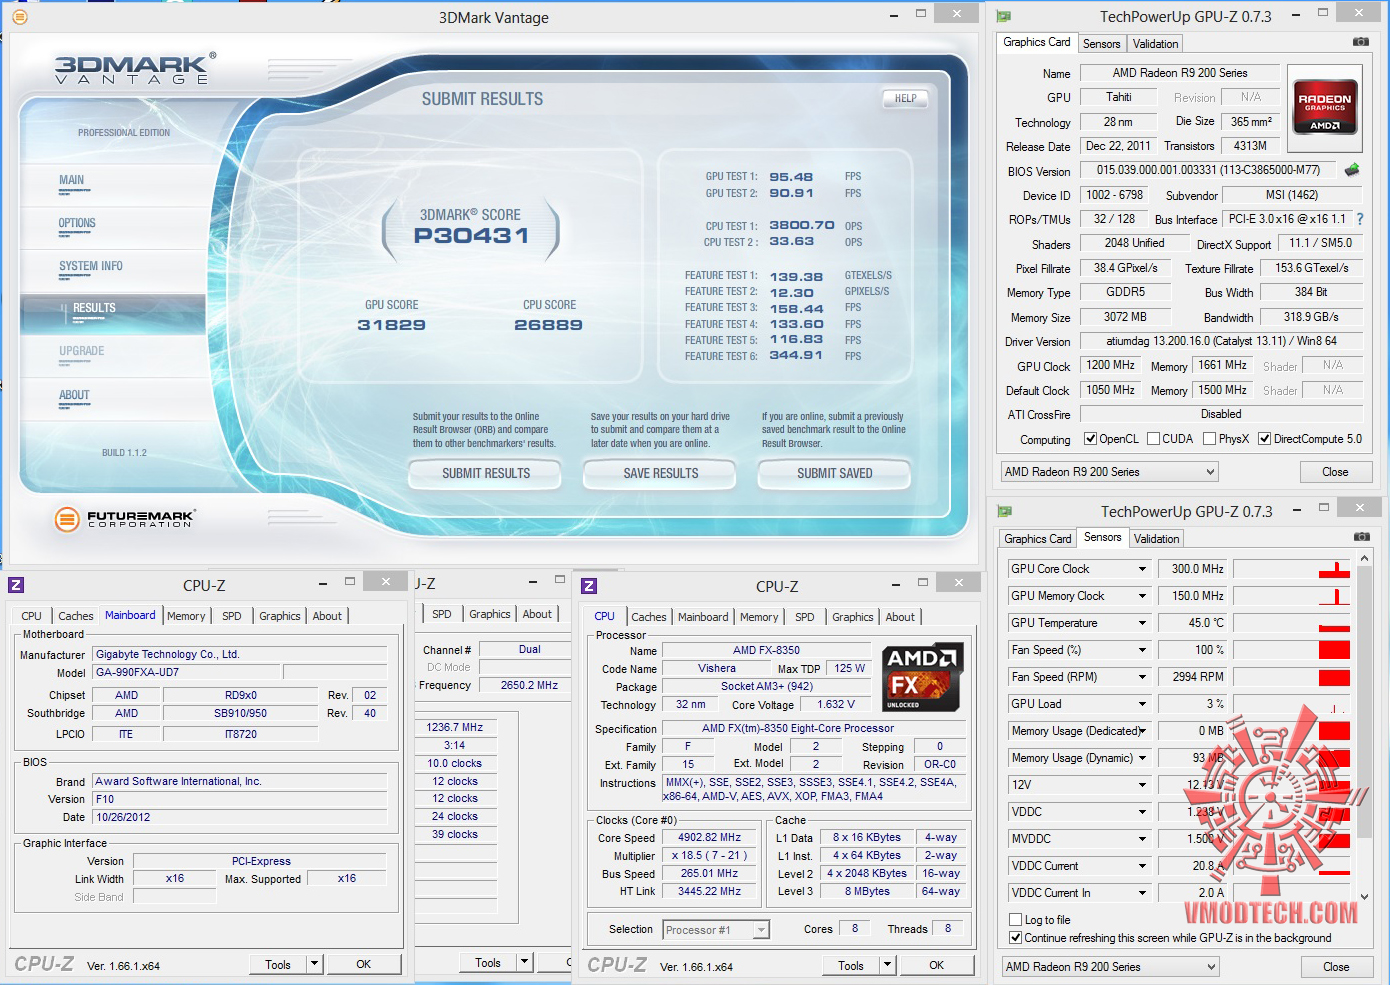Toggle the CUDA checkbox

[x=1154, y=439]
